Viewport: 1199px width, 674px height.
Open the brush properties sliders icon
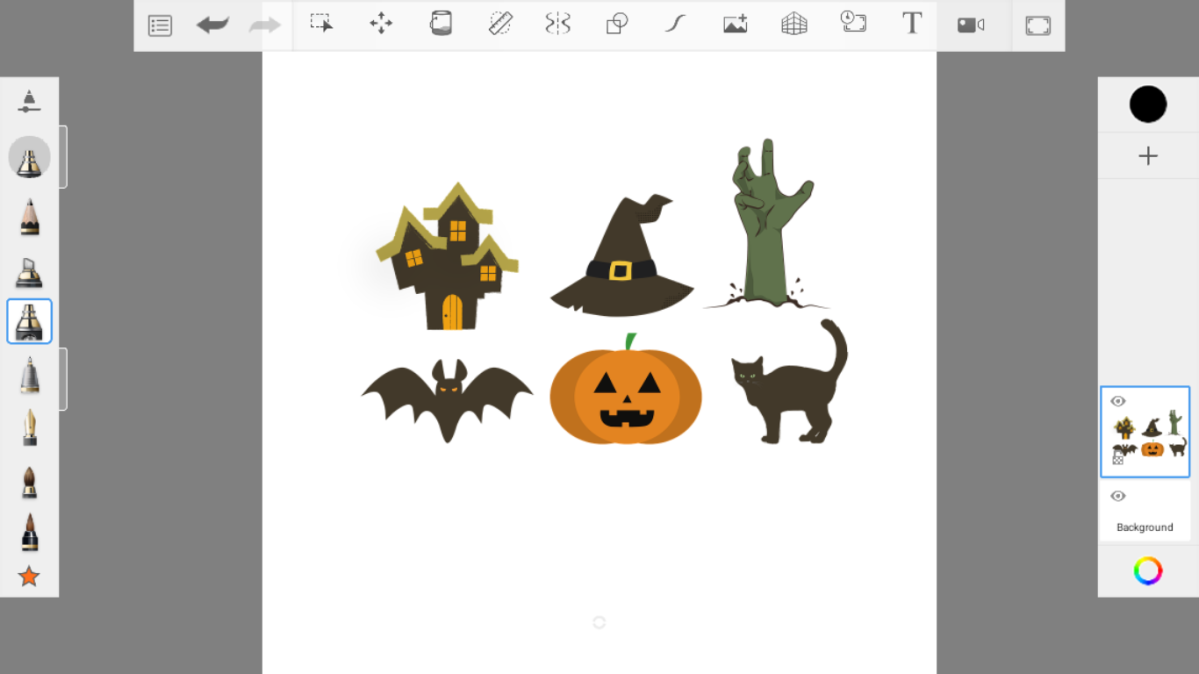[x=29, y=101]
